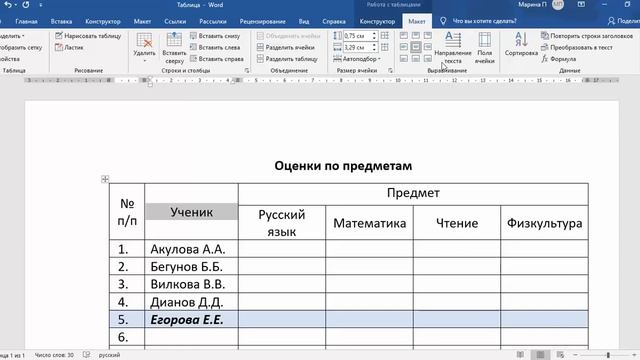Click the Share (Поделиться) button
The image size is (640, 360).
click(624, 21)
